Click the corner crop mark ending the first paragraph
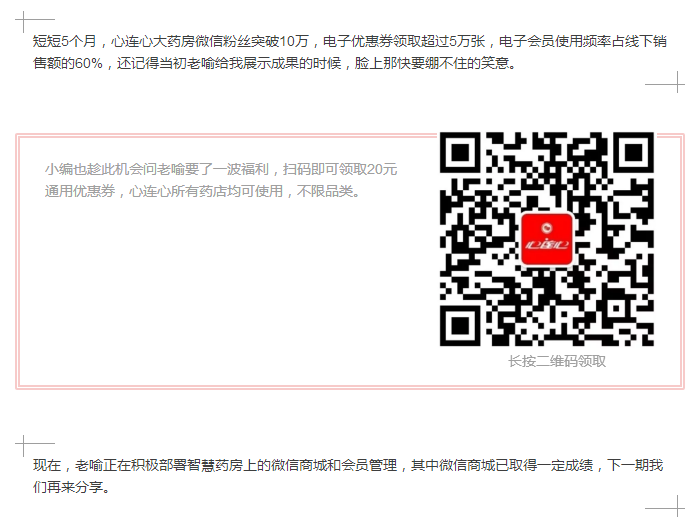 click(x=665, y=82)
